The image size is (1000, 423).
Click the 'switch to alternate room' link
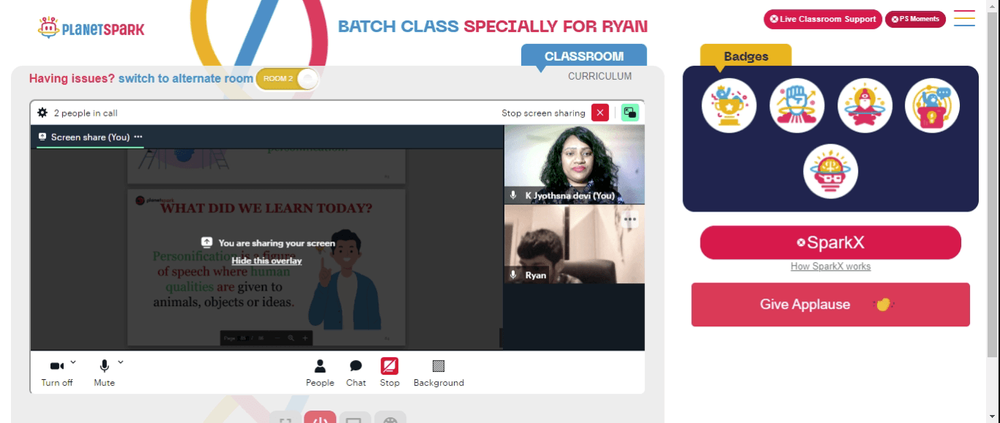click(x=186, y=78)
